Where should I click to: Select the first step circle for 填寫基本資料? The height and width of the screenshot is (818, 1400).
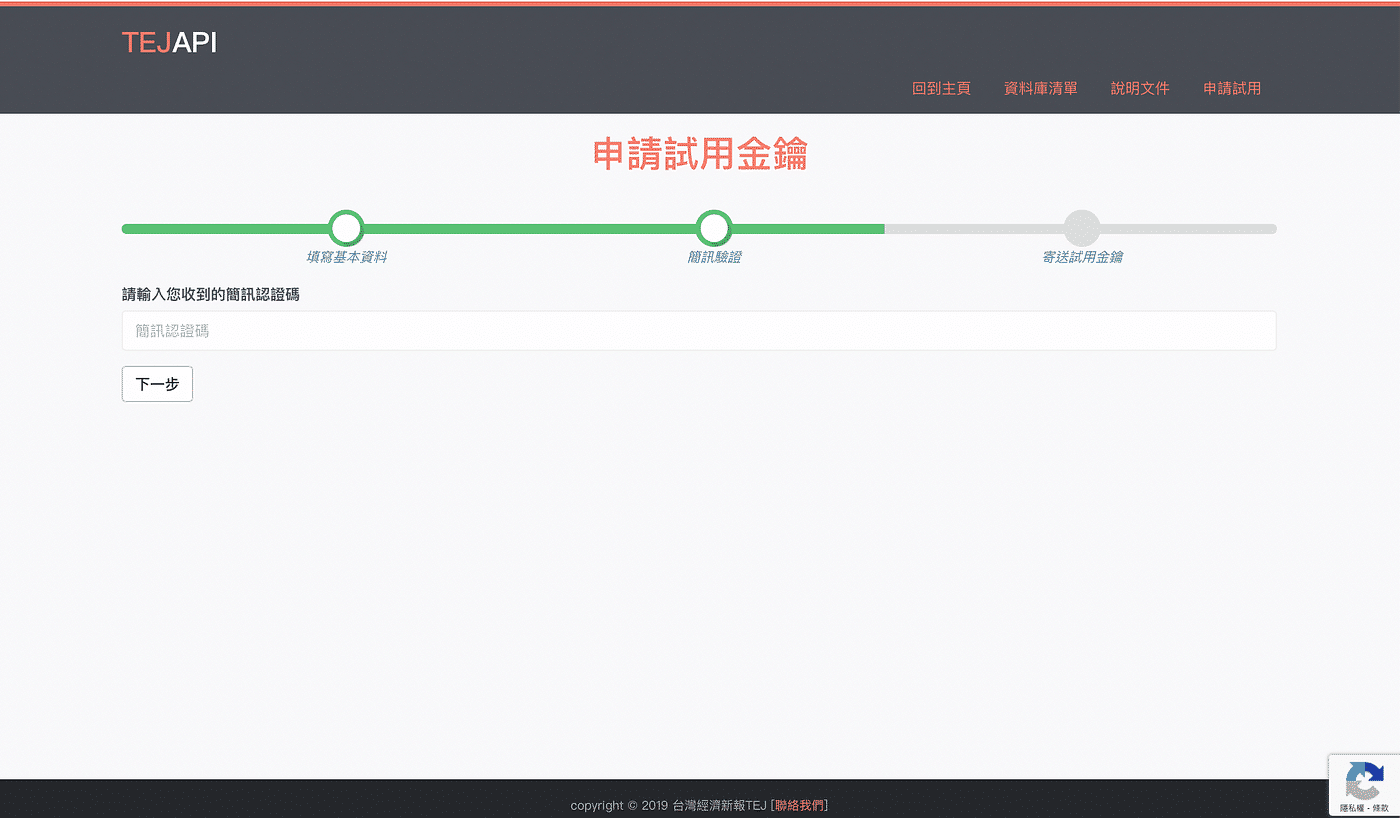[346, 228]
